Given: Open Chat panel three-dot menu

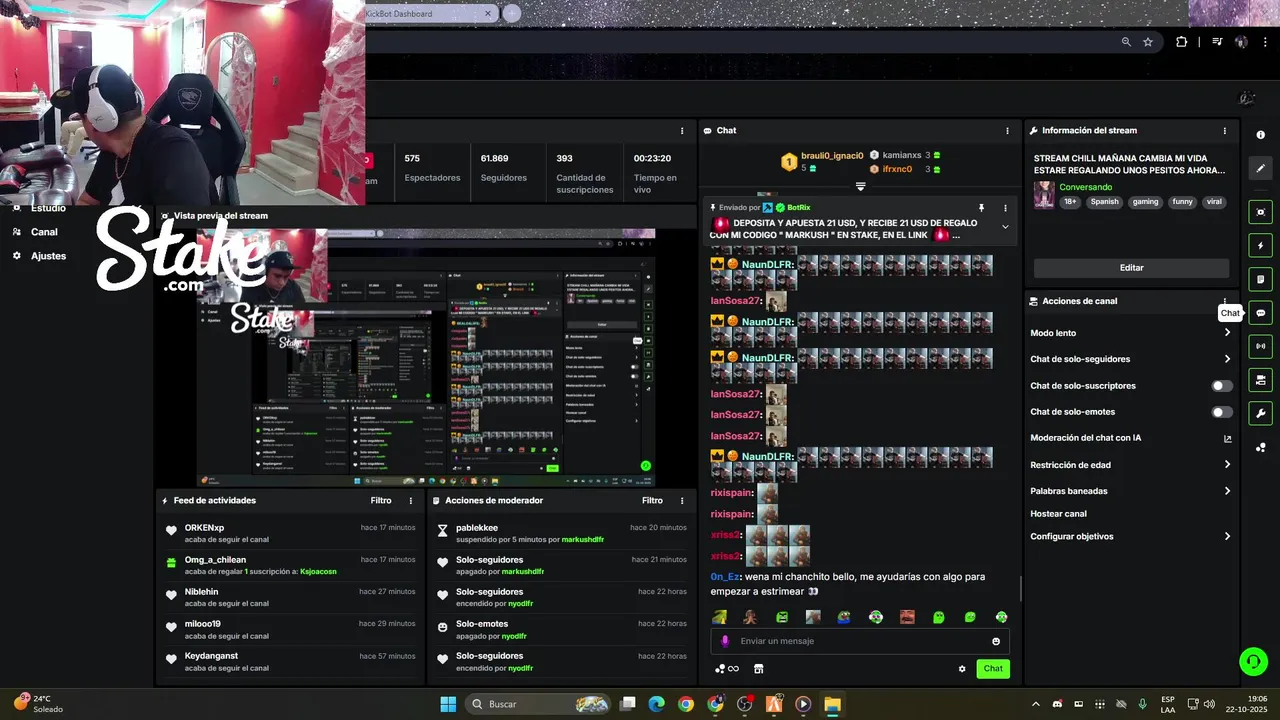Looking at the screenshot, I should [1007, 130].
